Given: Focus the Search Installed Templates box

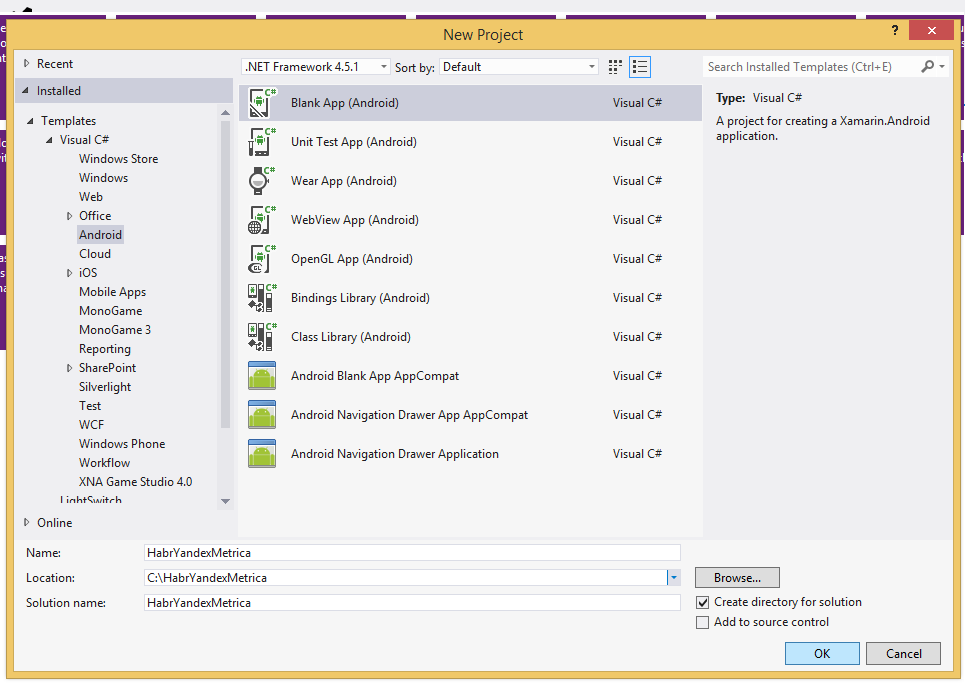Looking at the screenshot, I should [x=811, y=66].
